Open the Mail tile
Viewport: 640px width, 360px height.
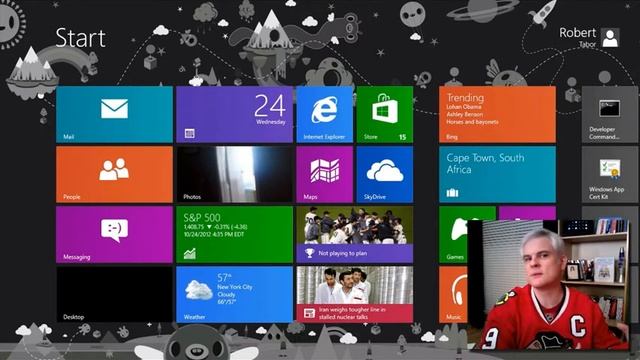114,114
